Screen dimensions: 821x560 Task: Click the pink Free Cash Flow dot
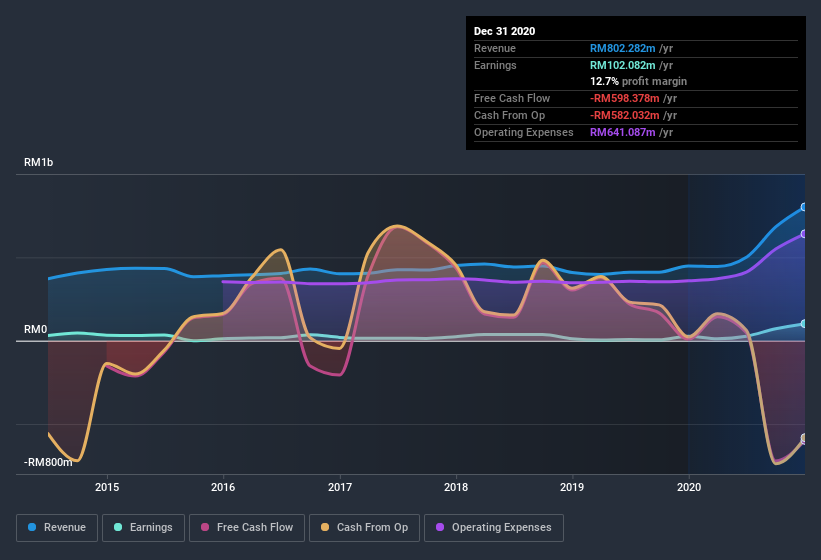[x=205, y=527]
